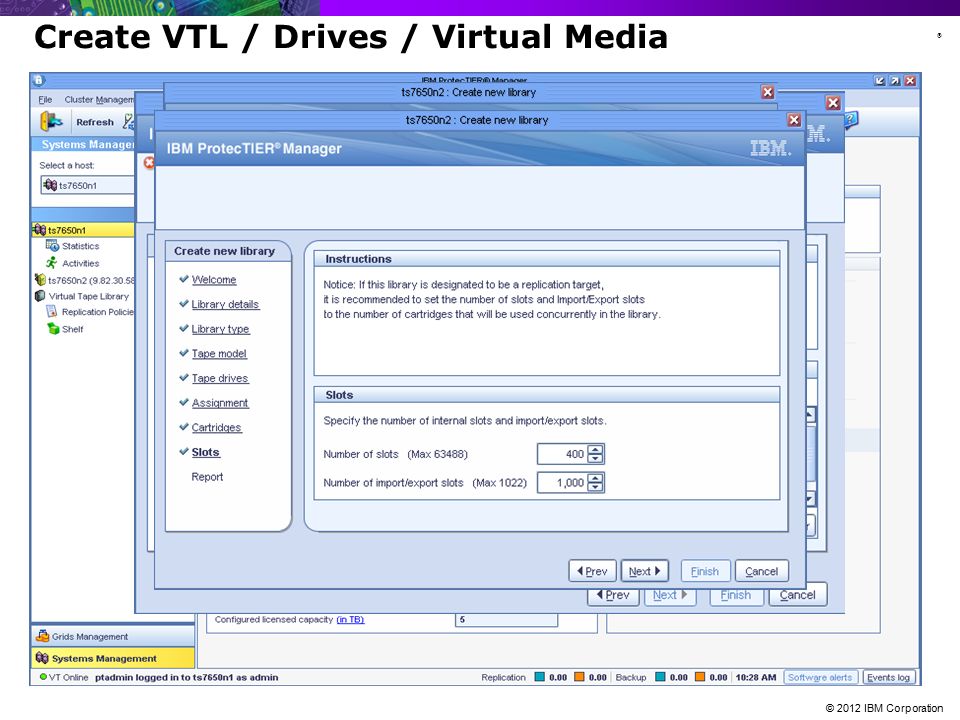
Task: Decrease the Number of slots value
Action: coord(595,459)
